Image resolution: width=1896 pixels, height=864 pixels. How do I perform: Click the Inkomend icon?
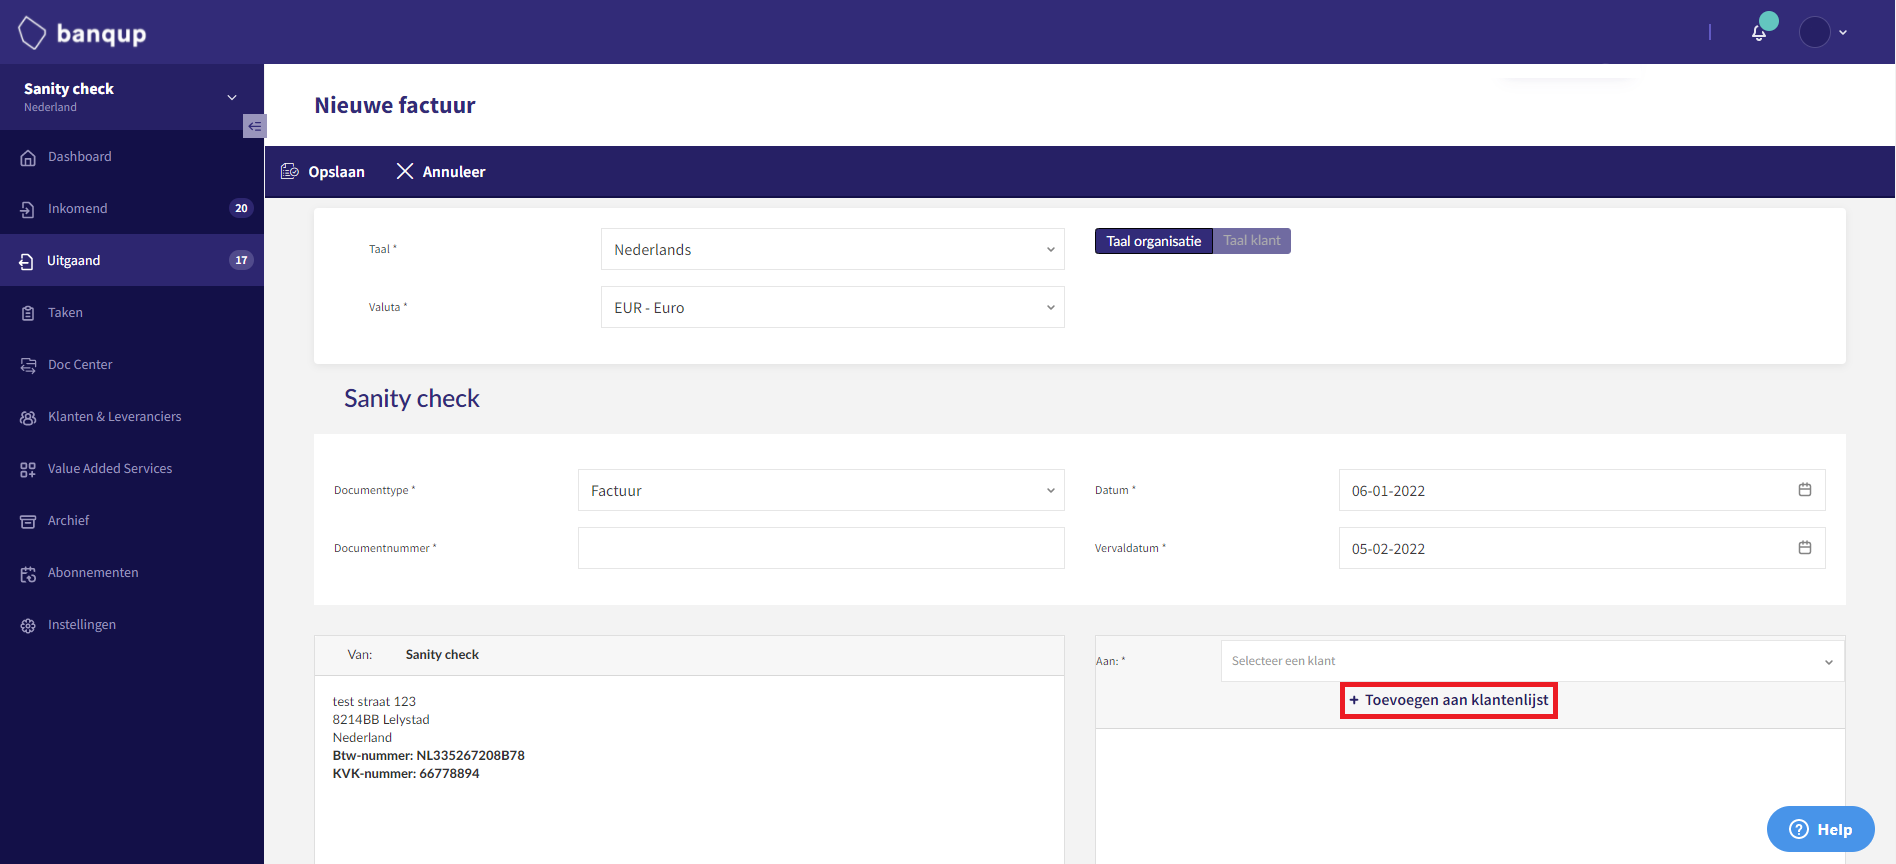click(28, 209)
